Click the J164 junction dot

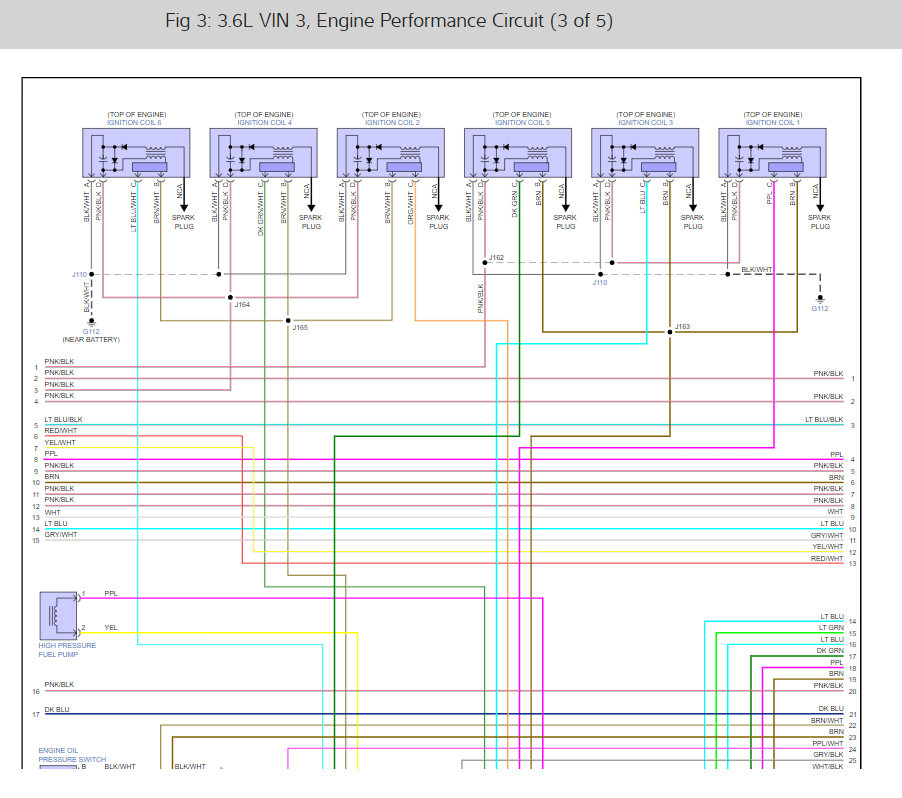point(231,297)
